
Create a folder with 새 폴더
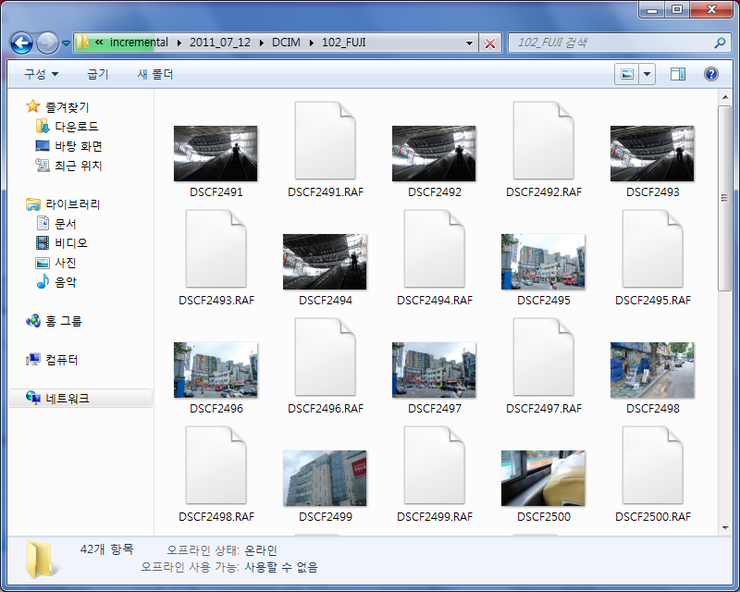coord(155,74)
